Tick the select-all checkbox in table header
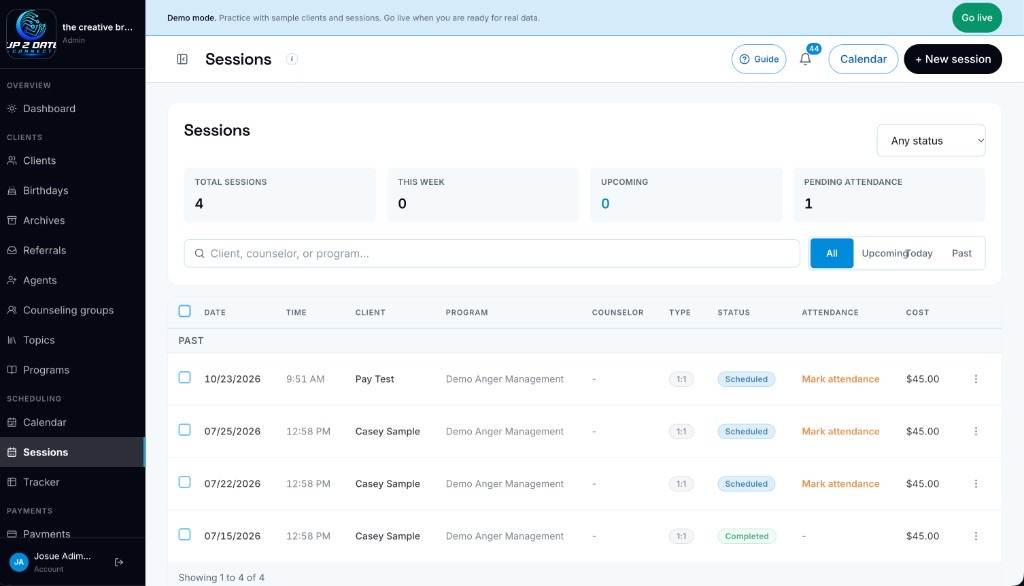Viewport: 1024px width, 586px height. coord(185,311)
